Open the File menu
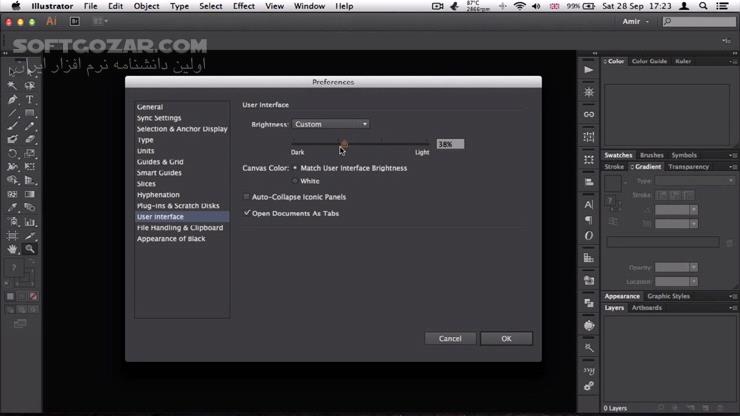740x416 pixels. [x=90, y=6]
